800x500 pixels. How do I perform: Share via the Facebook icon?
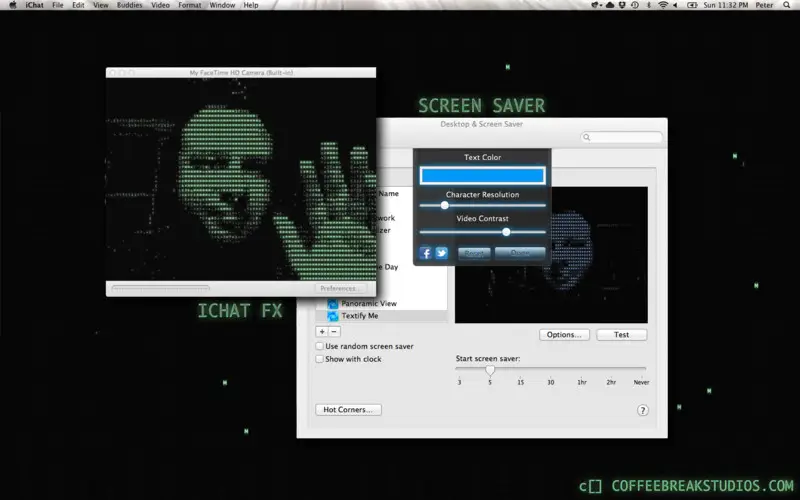(x=425, y=253)
